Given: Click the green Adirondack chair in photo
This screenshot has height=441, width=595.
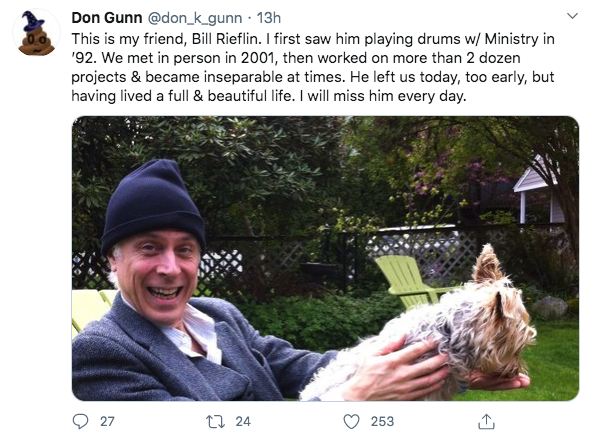Looking at the screenshot, I should 412,279.
